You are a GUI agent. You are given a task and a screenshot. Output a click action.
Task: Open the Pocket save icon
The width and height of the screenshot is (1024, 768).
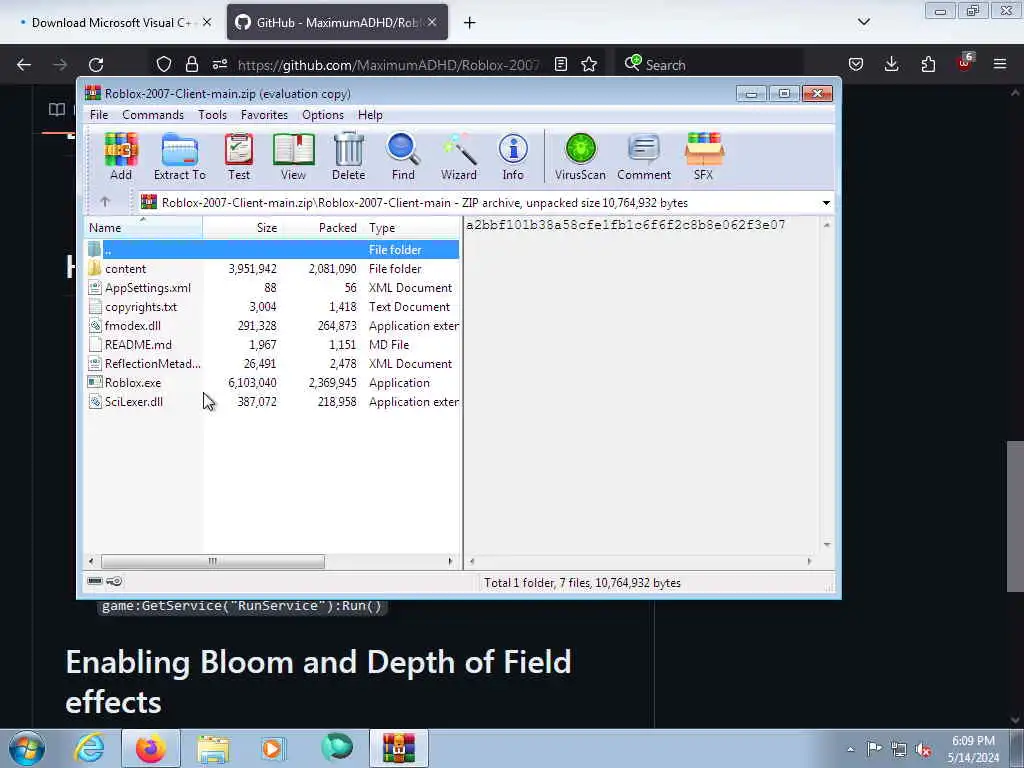click(x=856, y=64)
